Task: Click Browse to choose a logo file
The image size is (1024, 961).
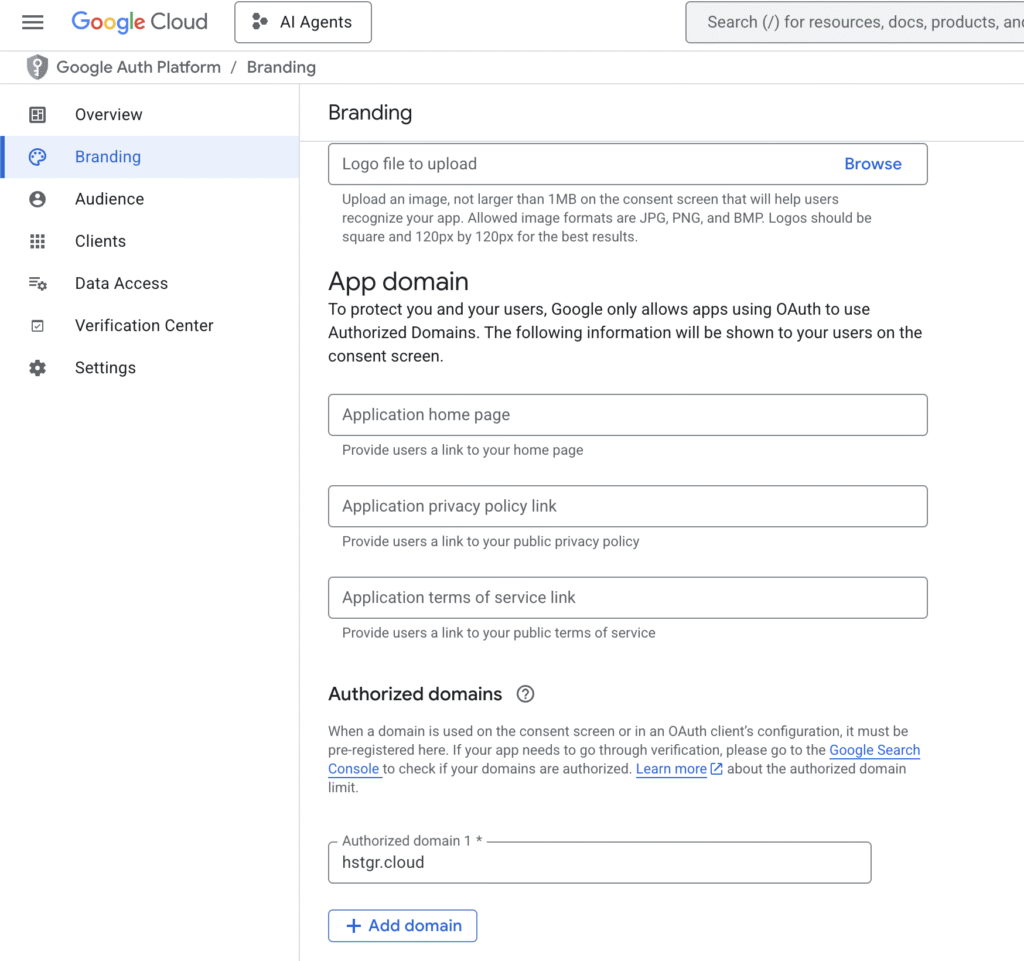Action: click(872, 163)
